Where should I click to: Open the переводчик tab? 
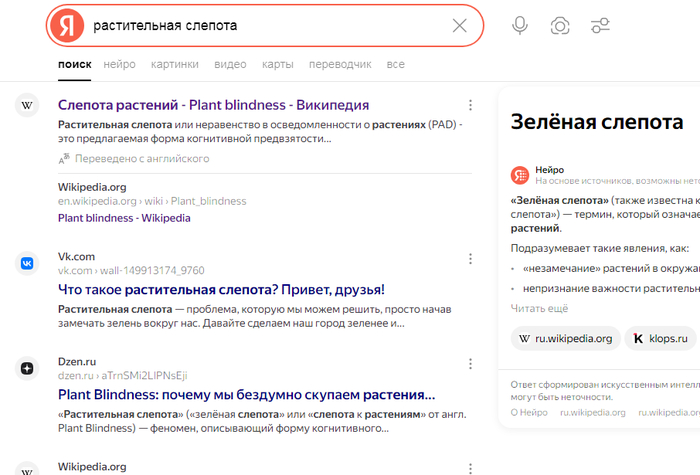click(340, 65)
